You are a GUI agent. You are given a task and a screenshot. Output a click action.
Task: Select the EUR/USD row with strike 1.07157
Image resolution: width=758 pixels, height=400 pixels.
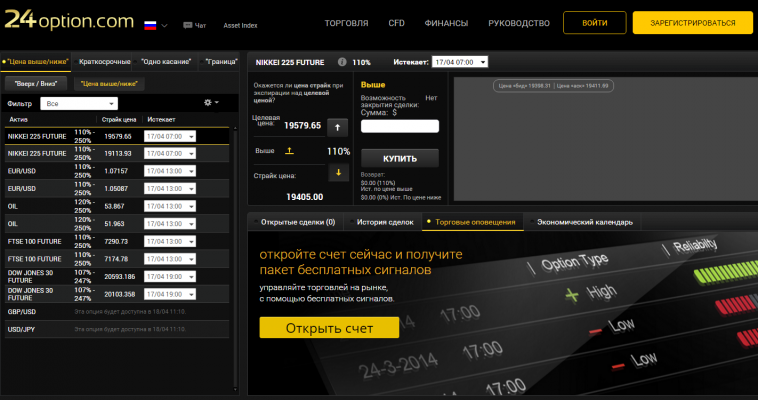[117, 171]
